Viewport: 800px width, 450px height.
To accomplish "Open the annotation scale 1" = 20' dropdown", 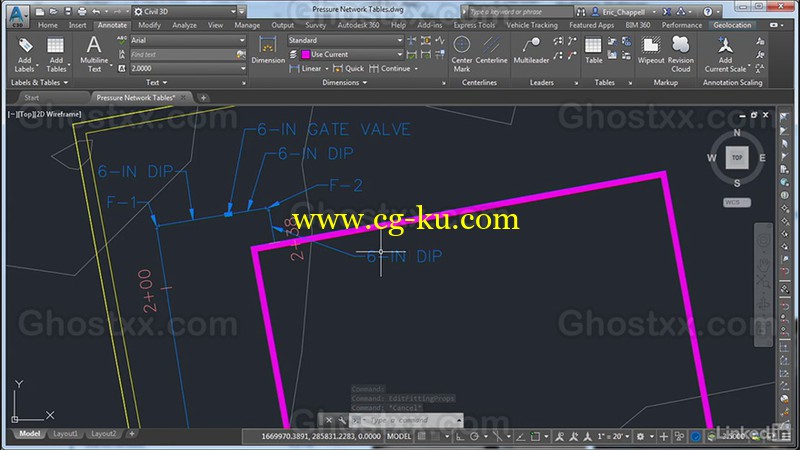I will pos(614,436).
